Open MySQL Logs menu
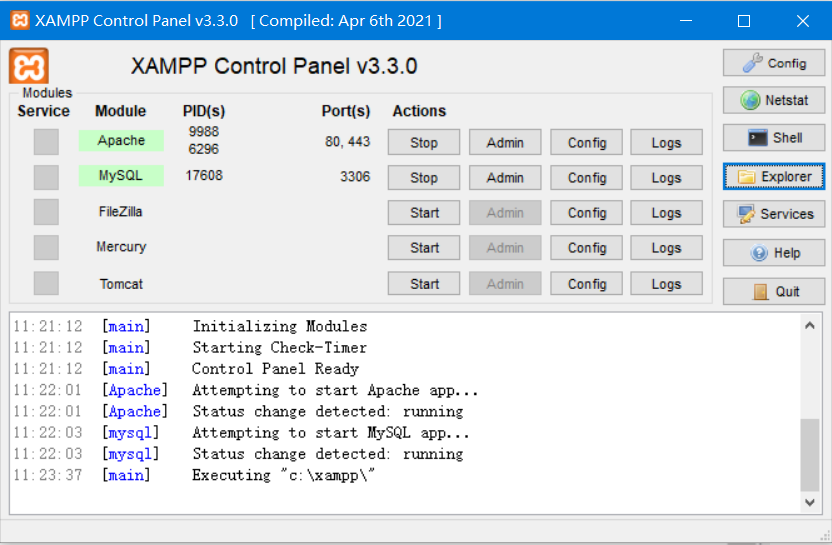Image resolution: width=832 pixels, height=545 pixels. click(666, 177)
